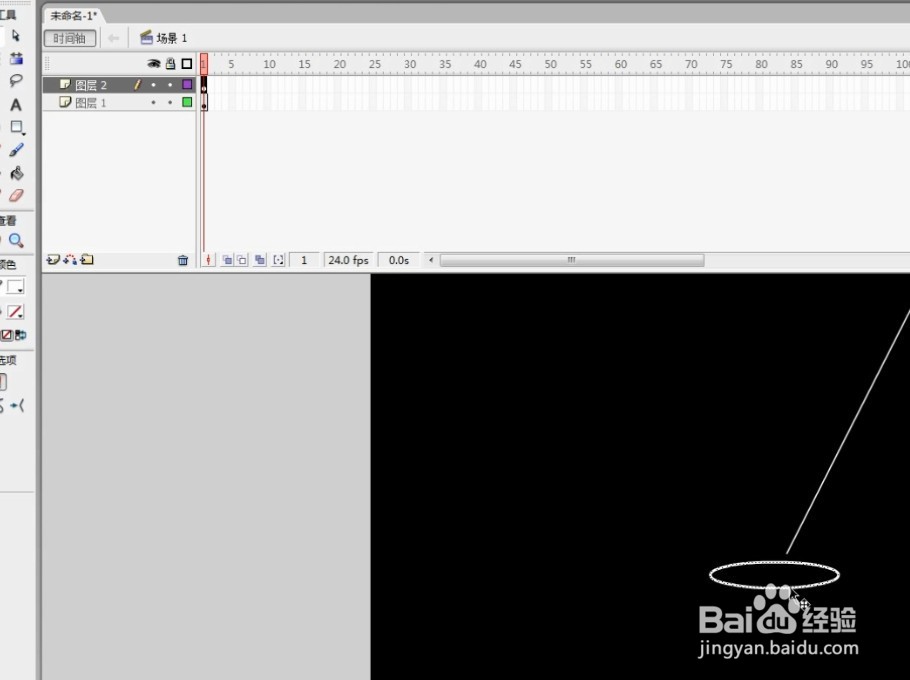
Task: Switch to the 未命名-1* document tab
Action: coord(73,16)
